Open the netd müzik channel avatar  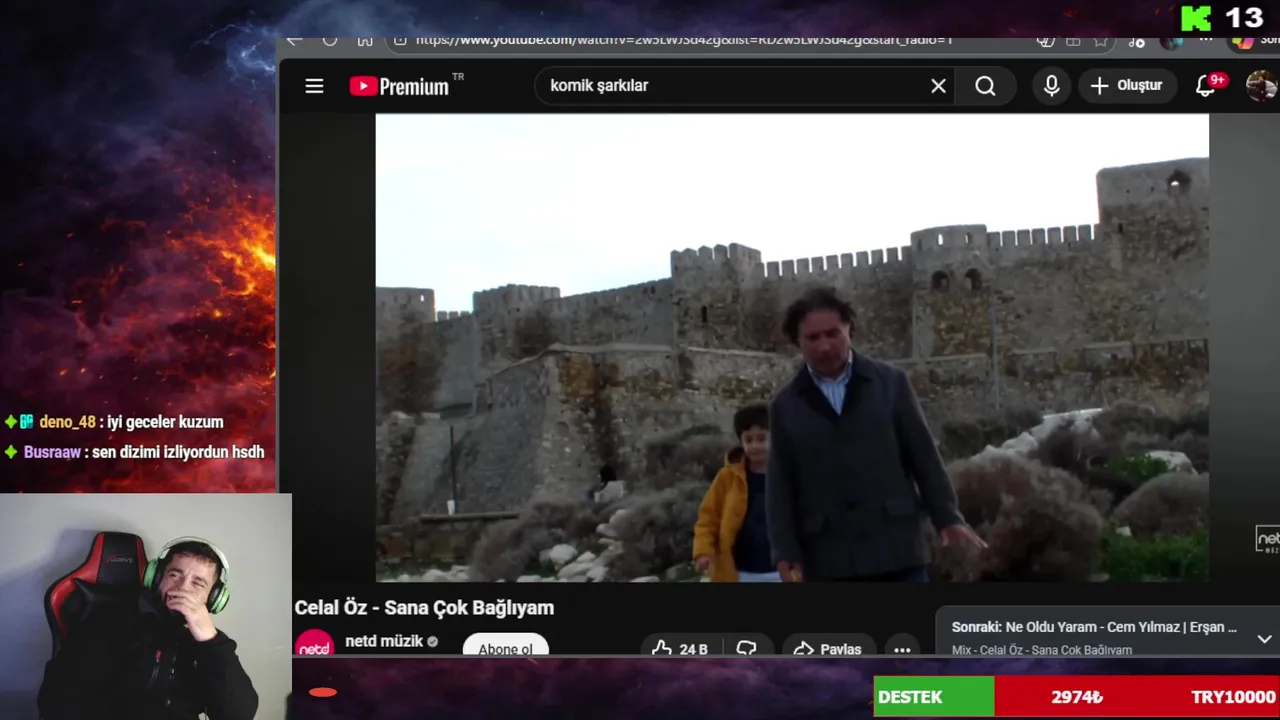(x=314, y=643)
